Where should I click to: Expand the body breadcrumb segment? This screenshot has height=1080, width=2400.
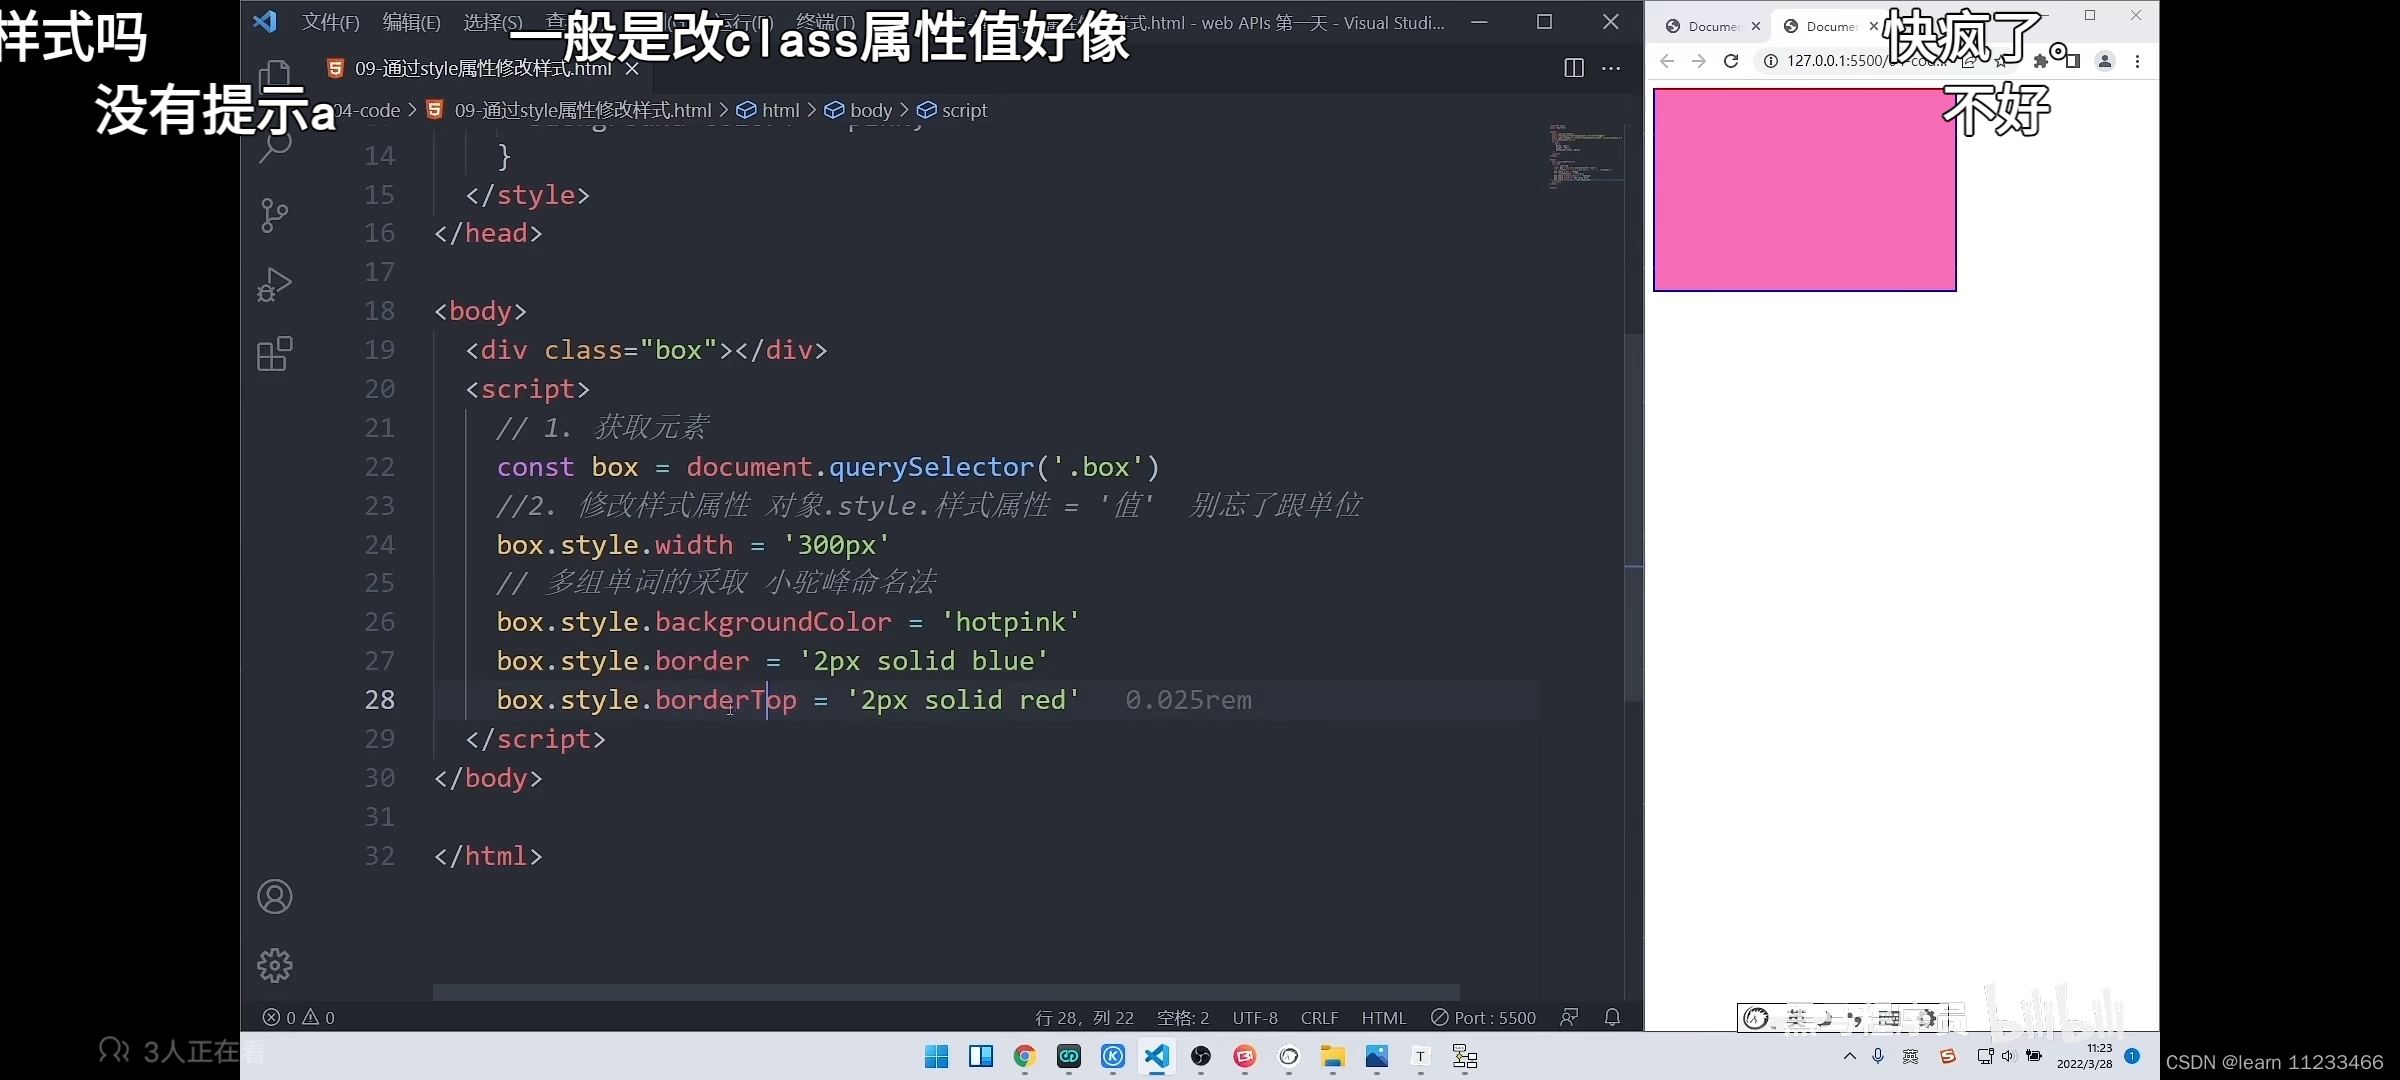pyautogui.click(x=870, y=110)
